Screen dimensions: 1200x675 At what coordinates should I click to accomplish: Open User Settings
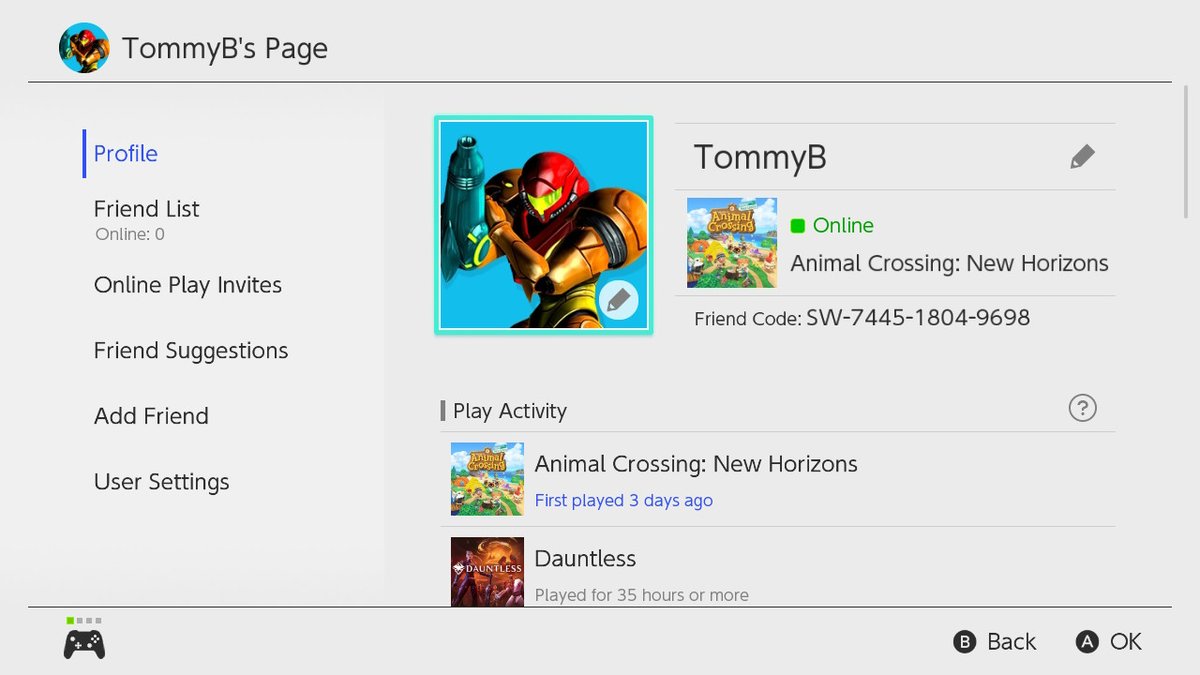(162, 482)
